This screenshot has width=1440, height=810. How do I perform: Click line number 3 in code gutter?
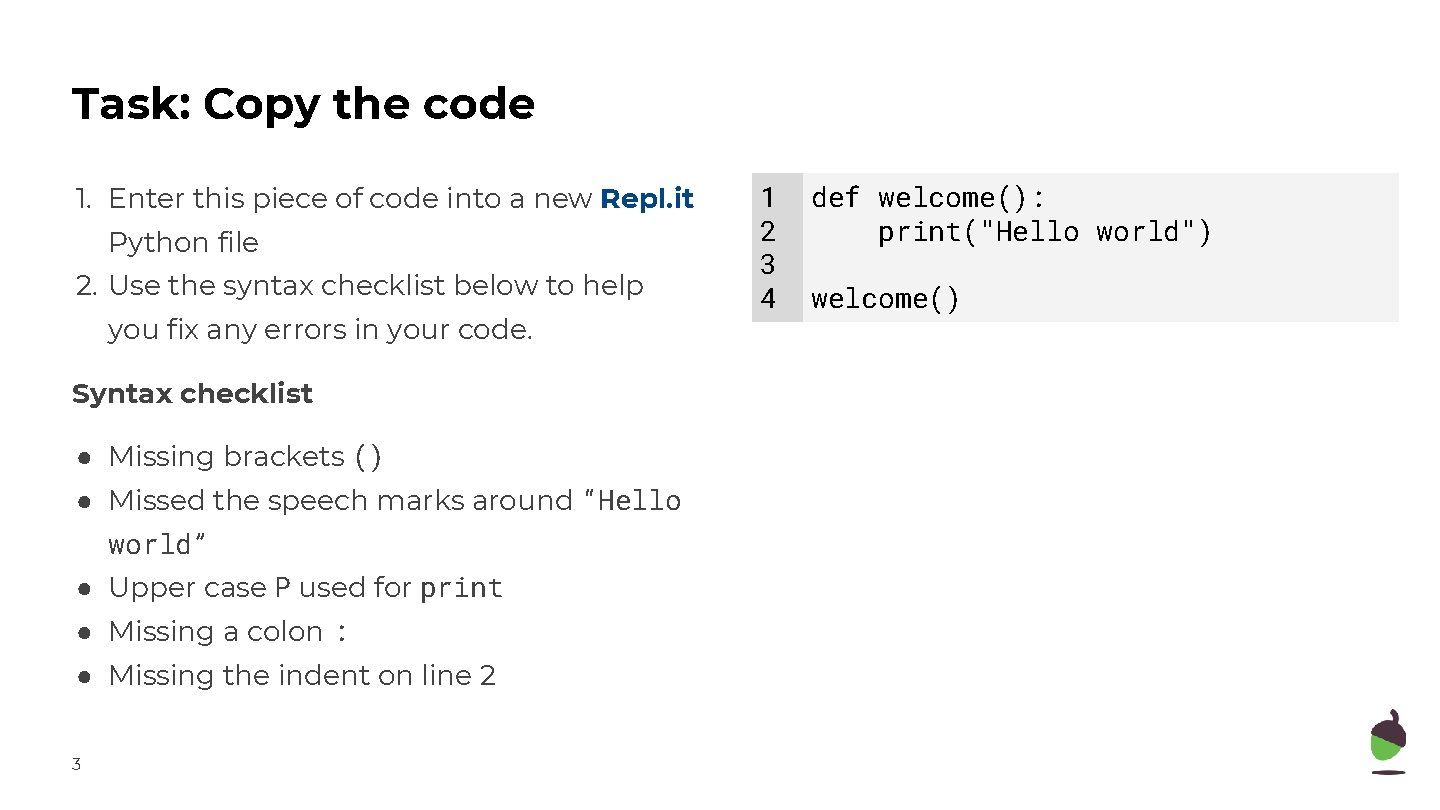(767, 265)
